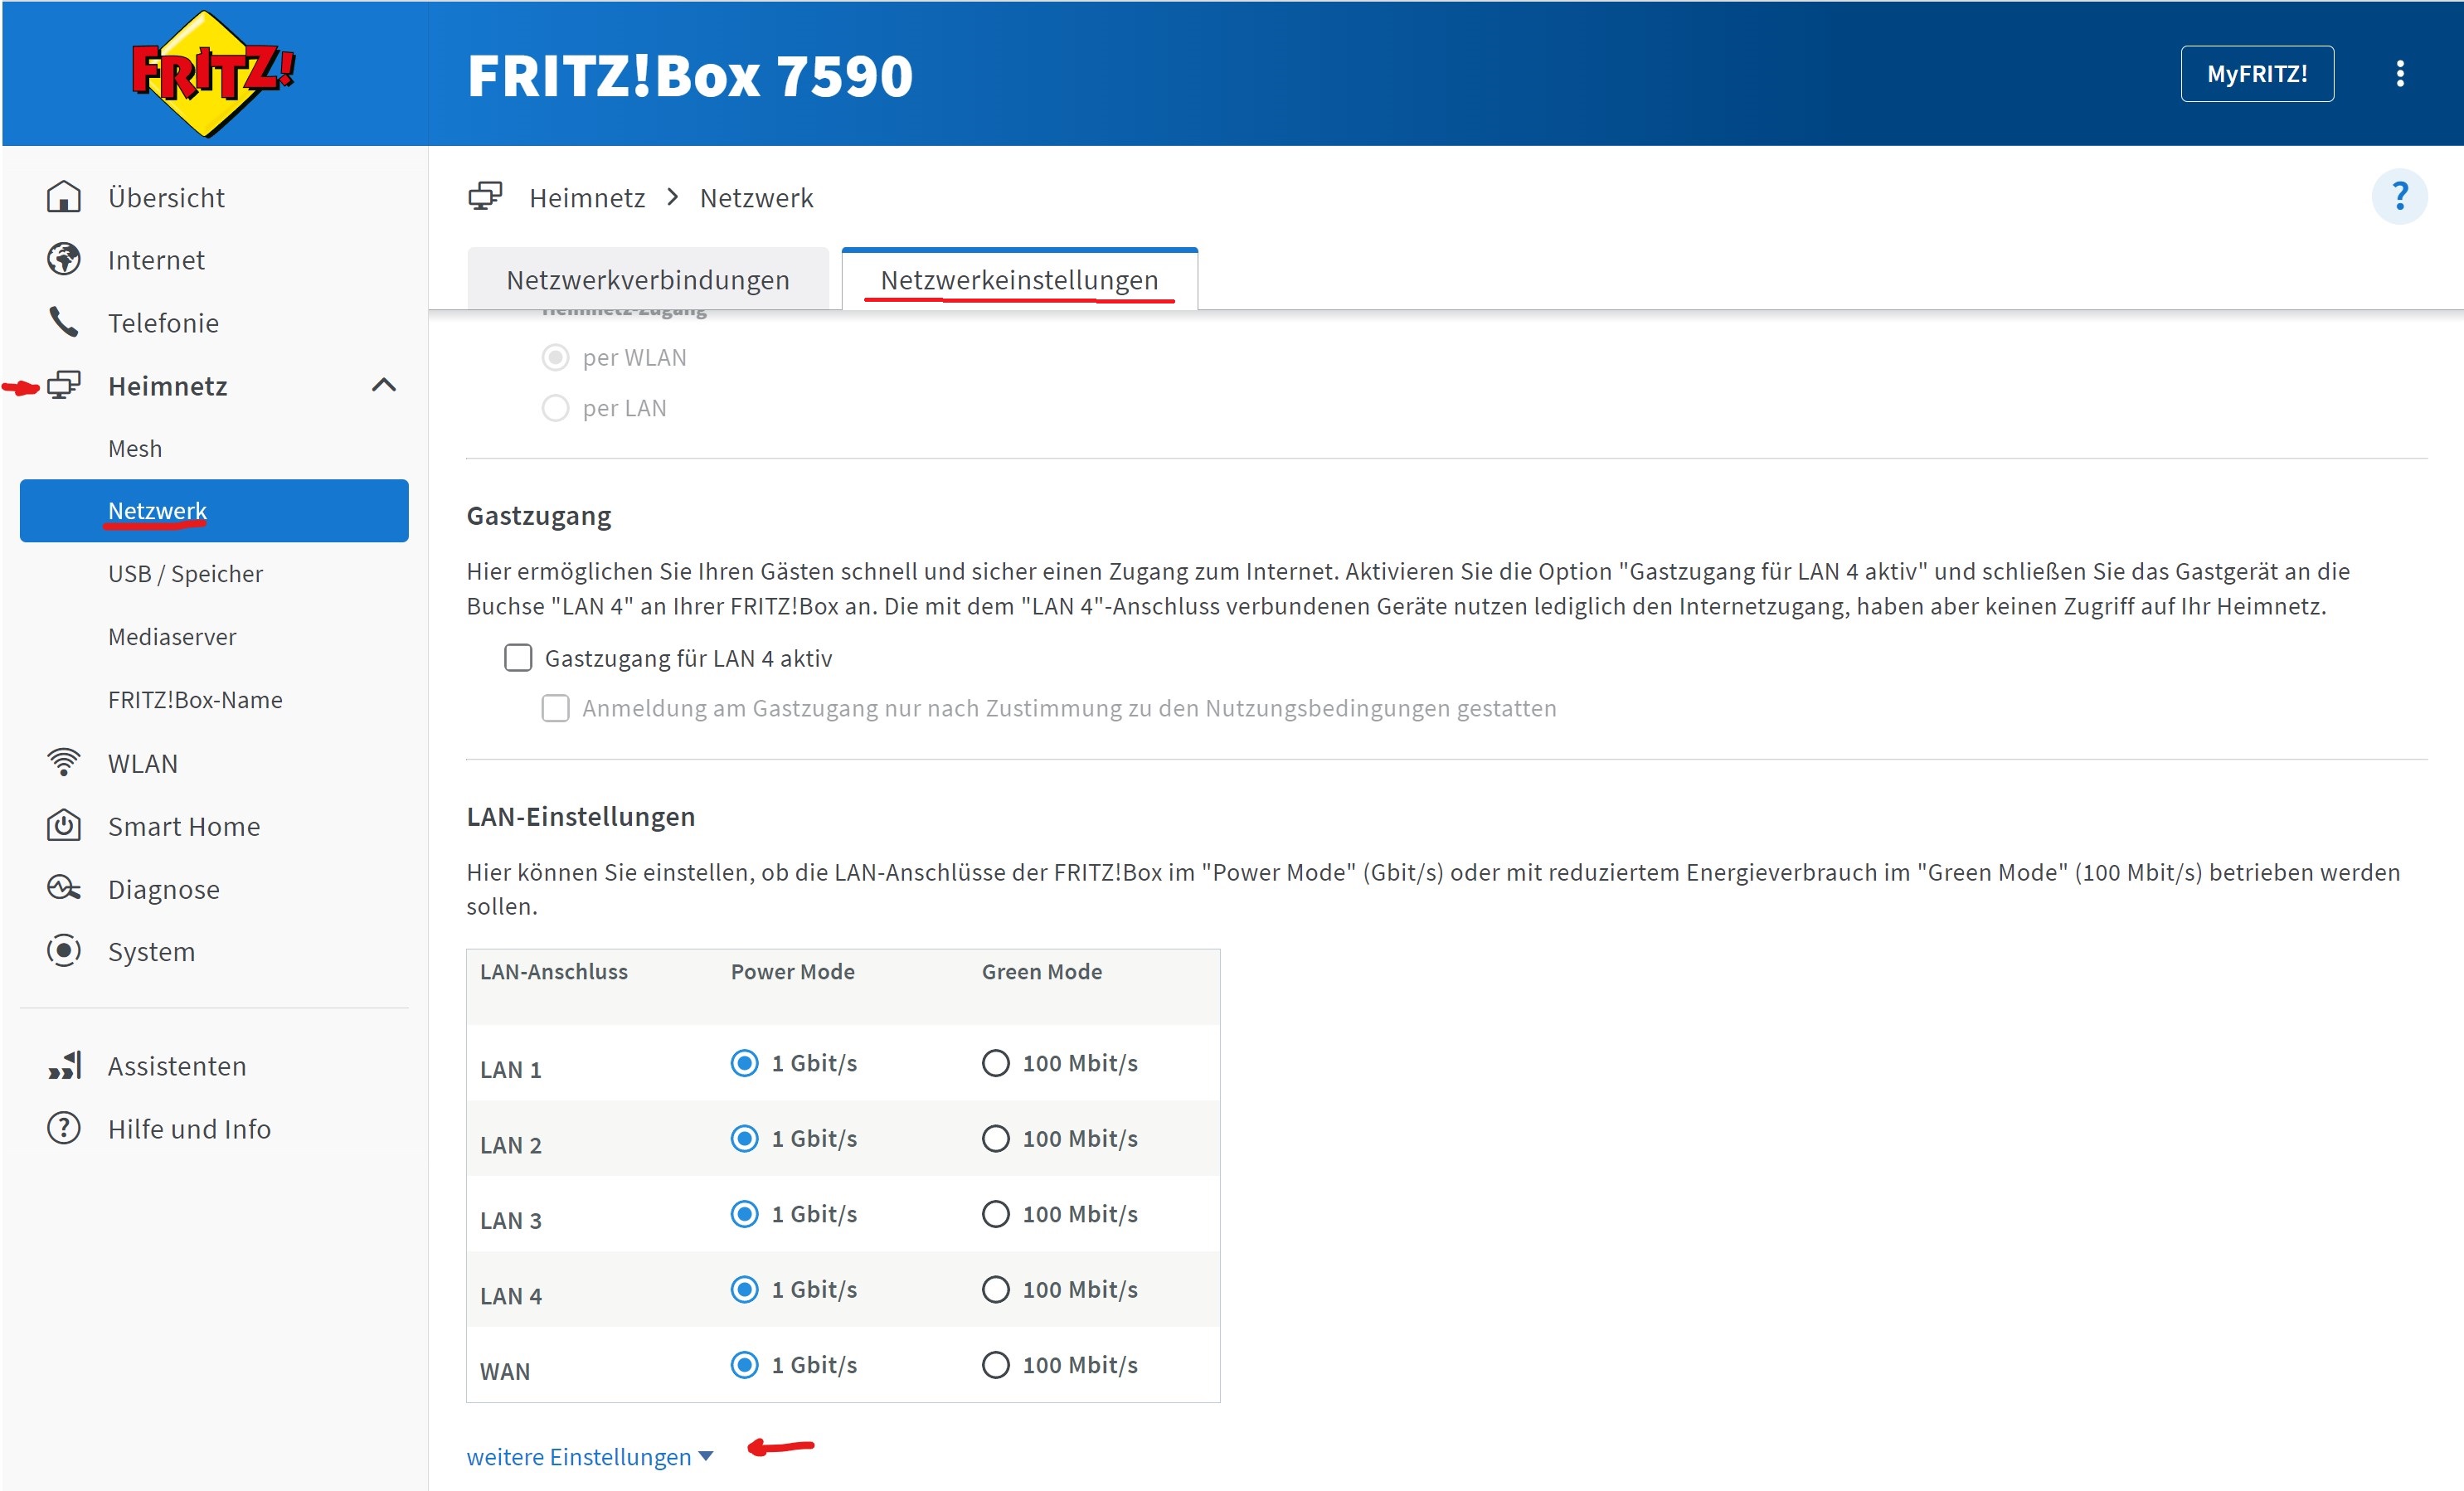2464x1491 pixels.
Task: Click the Diagnose pulse icon
Action: tap(64, 889)
